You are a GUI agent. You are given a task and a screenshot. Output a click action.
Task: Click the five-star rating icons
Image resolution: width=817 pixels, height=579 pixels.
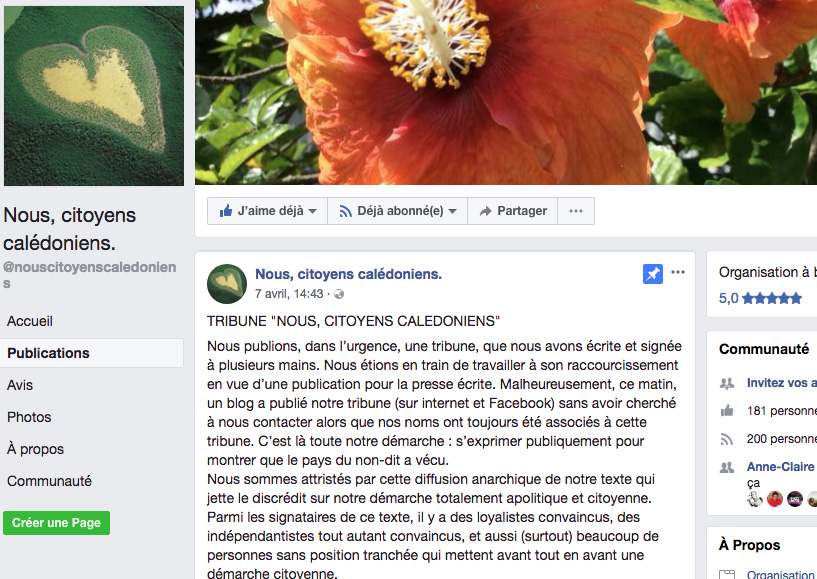772,298
